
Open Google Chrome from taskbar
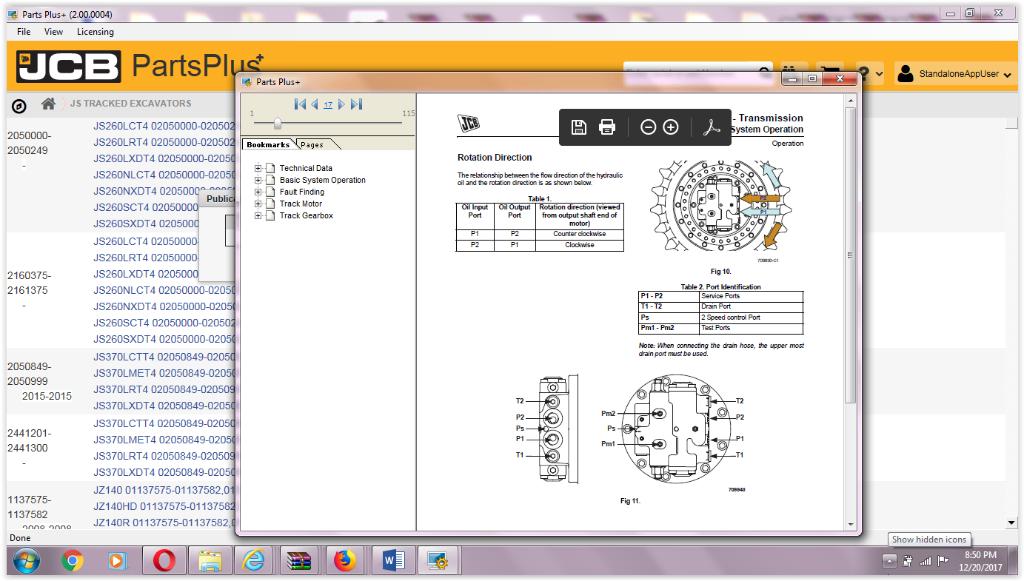[72, 561]
